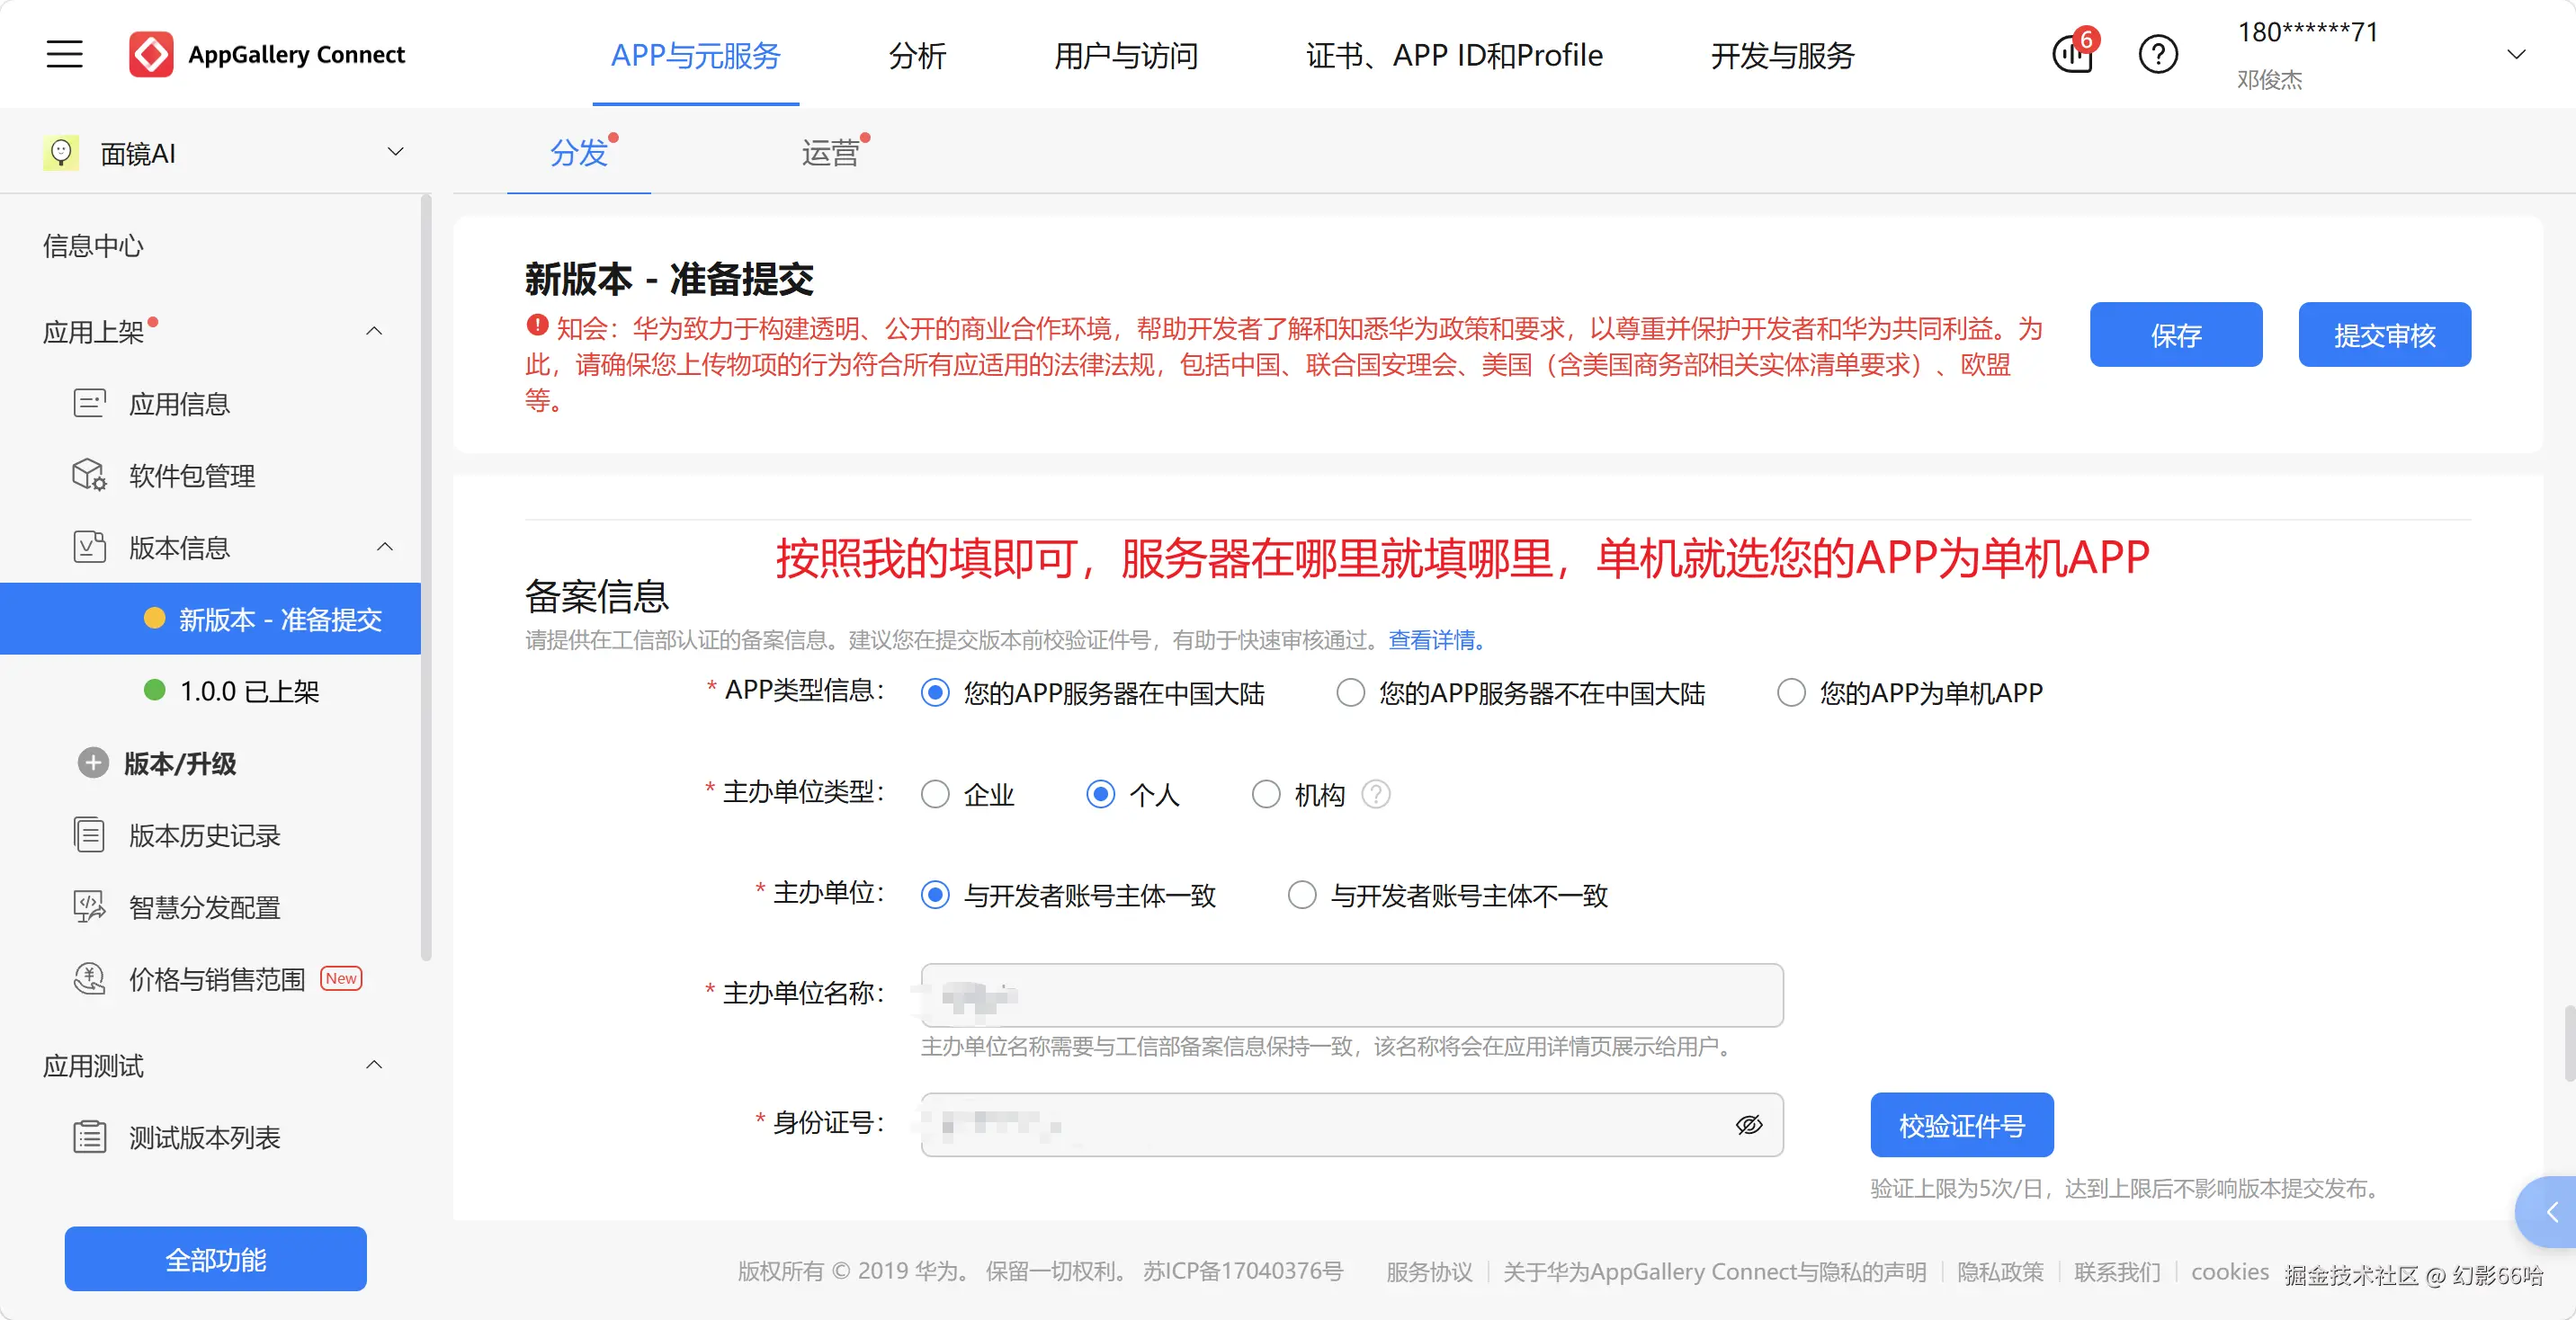Click the 校验证件号 button
The width and height of the screenshot is (2576, 1320).
(x=1962, y=1125)
